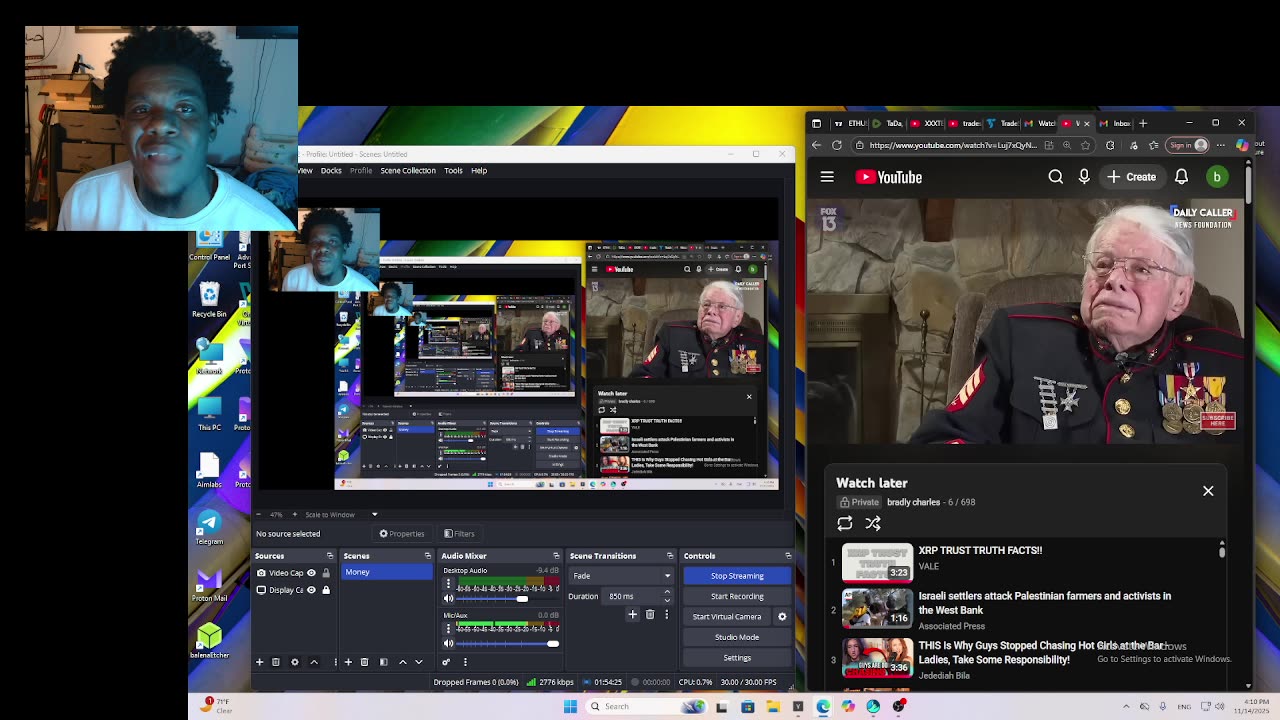Click Start Virtual Camera button
Image resolution: width=1280 pixels, height=720 pixels.
727,617
